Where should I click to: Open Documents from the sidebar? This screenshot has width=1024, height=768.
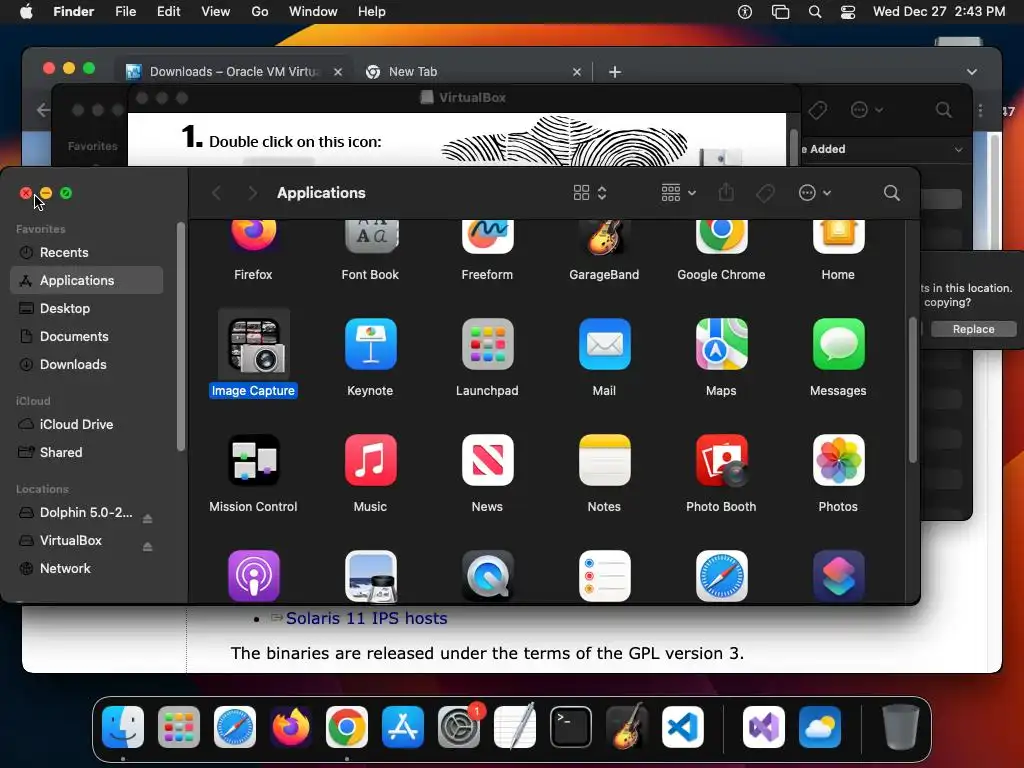coord(86,336)
